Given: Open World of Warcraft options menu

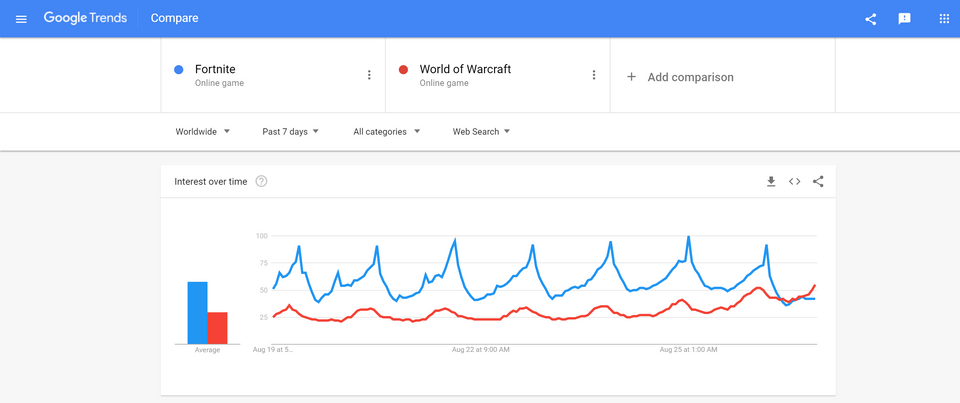Looking at the screenshot, I should (x=594, y=75).
